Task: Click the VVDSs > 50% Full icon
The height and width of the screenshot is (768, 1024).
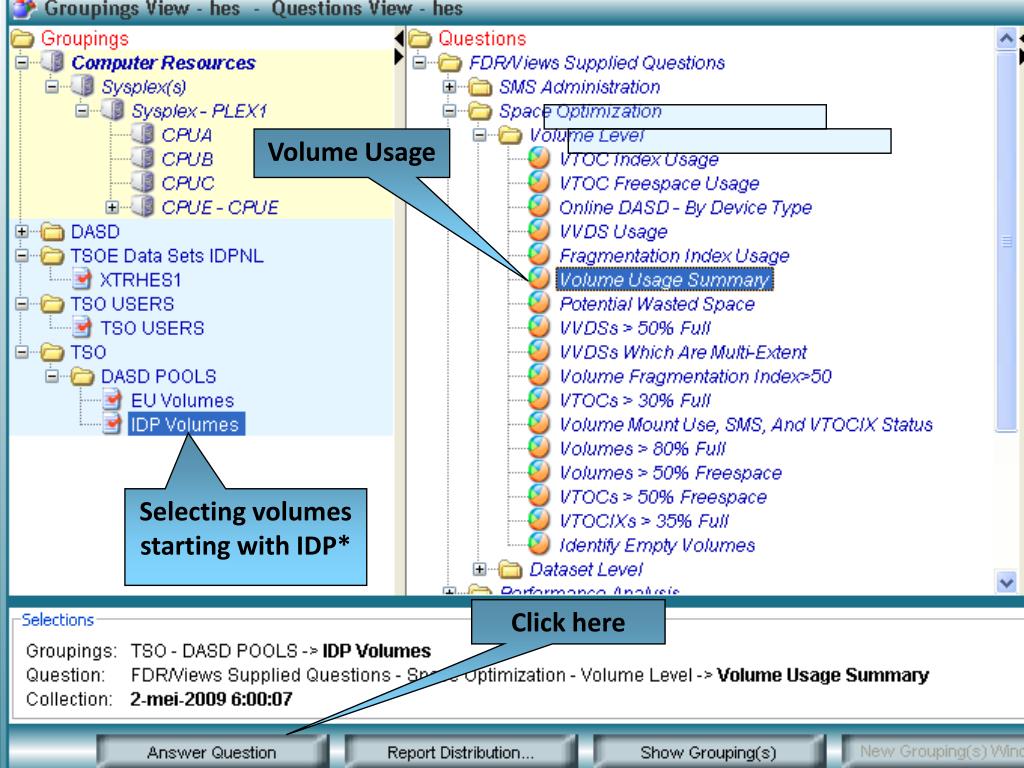Action: point(539,327)
